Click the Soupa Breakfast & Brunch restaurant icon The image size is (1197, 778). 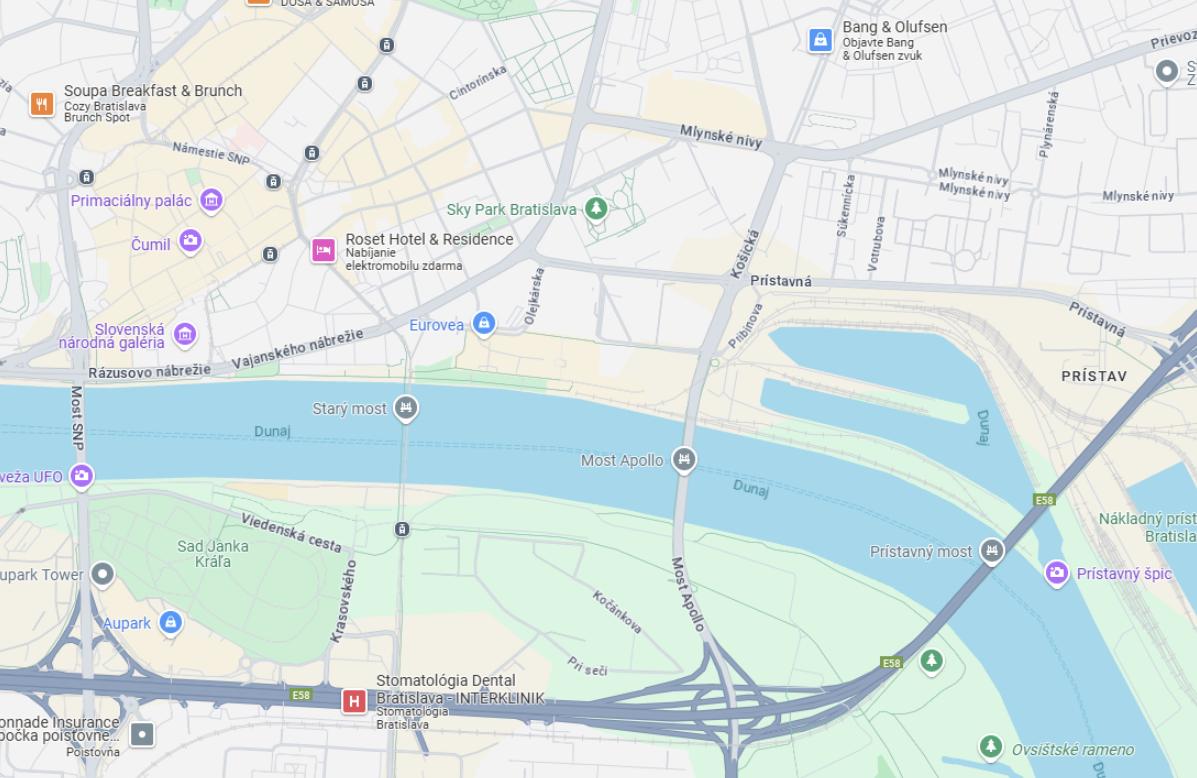(x=42, y=104)
